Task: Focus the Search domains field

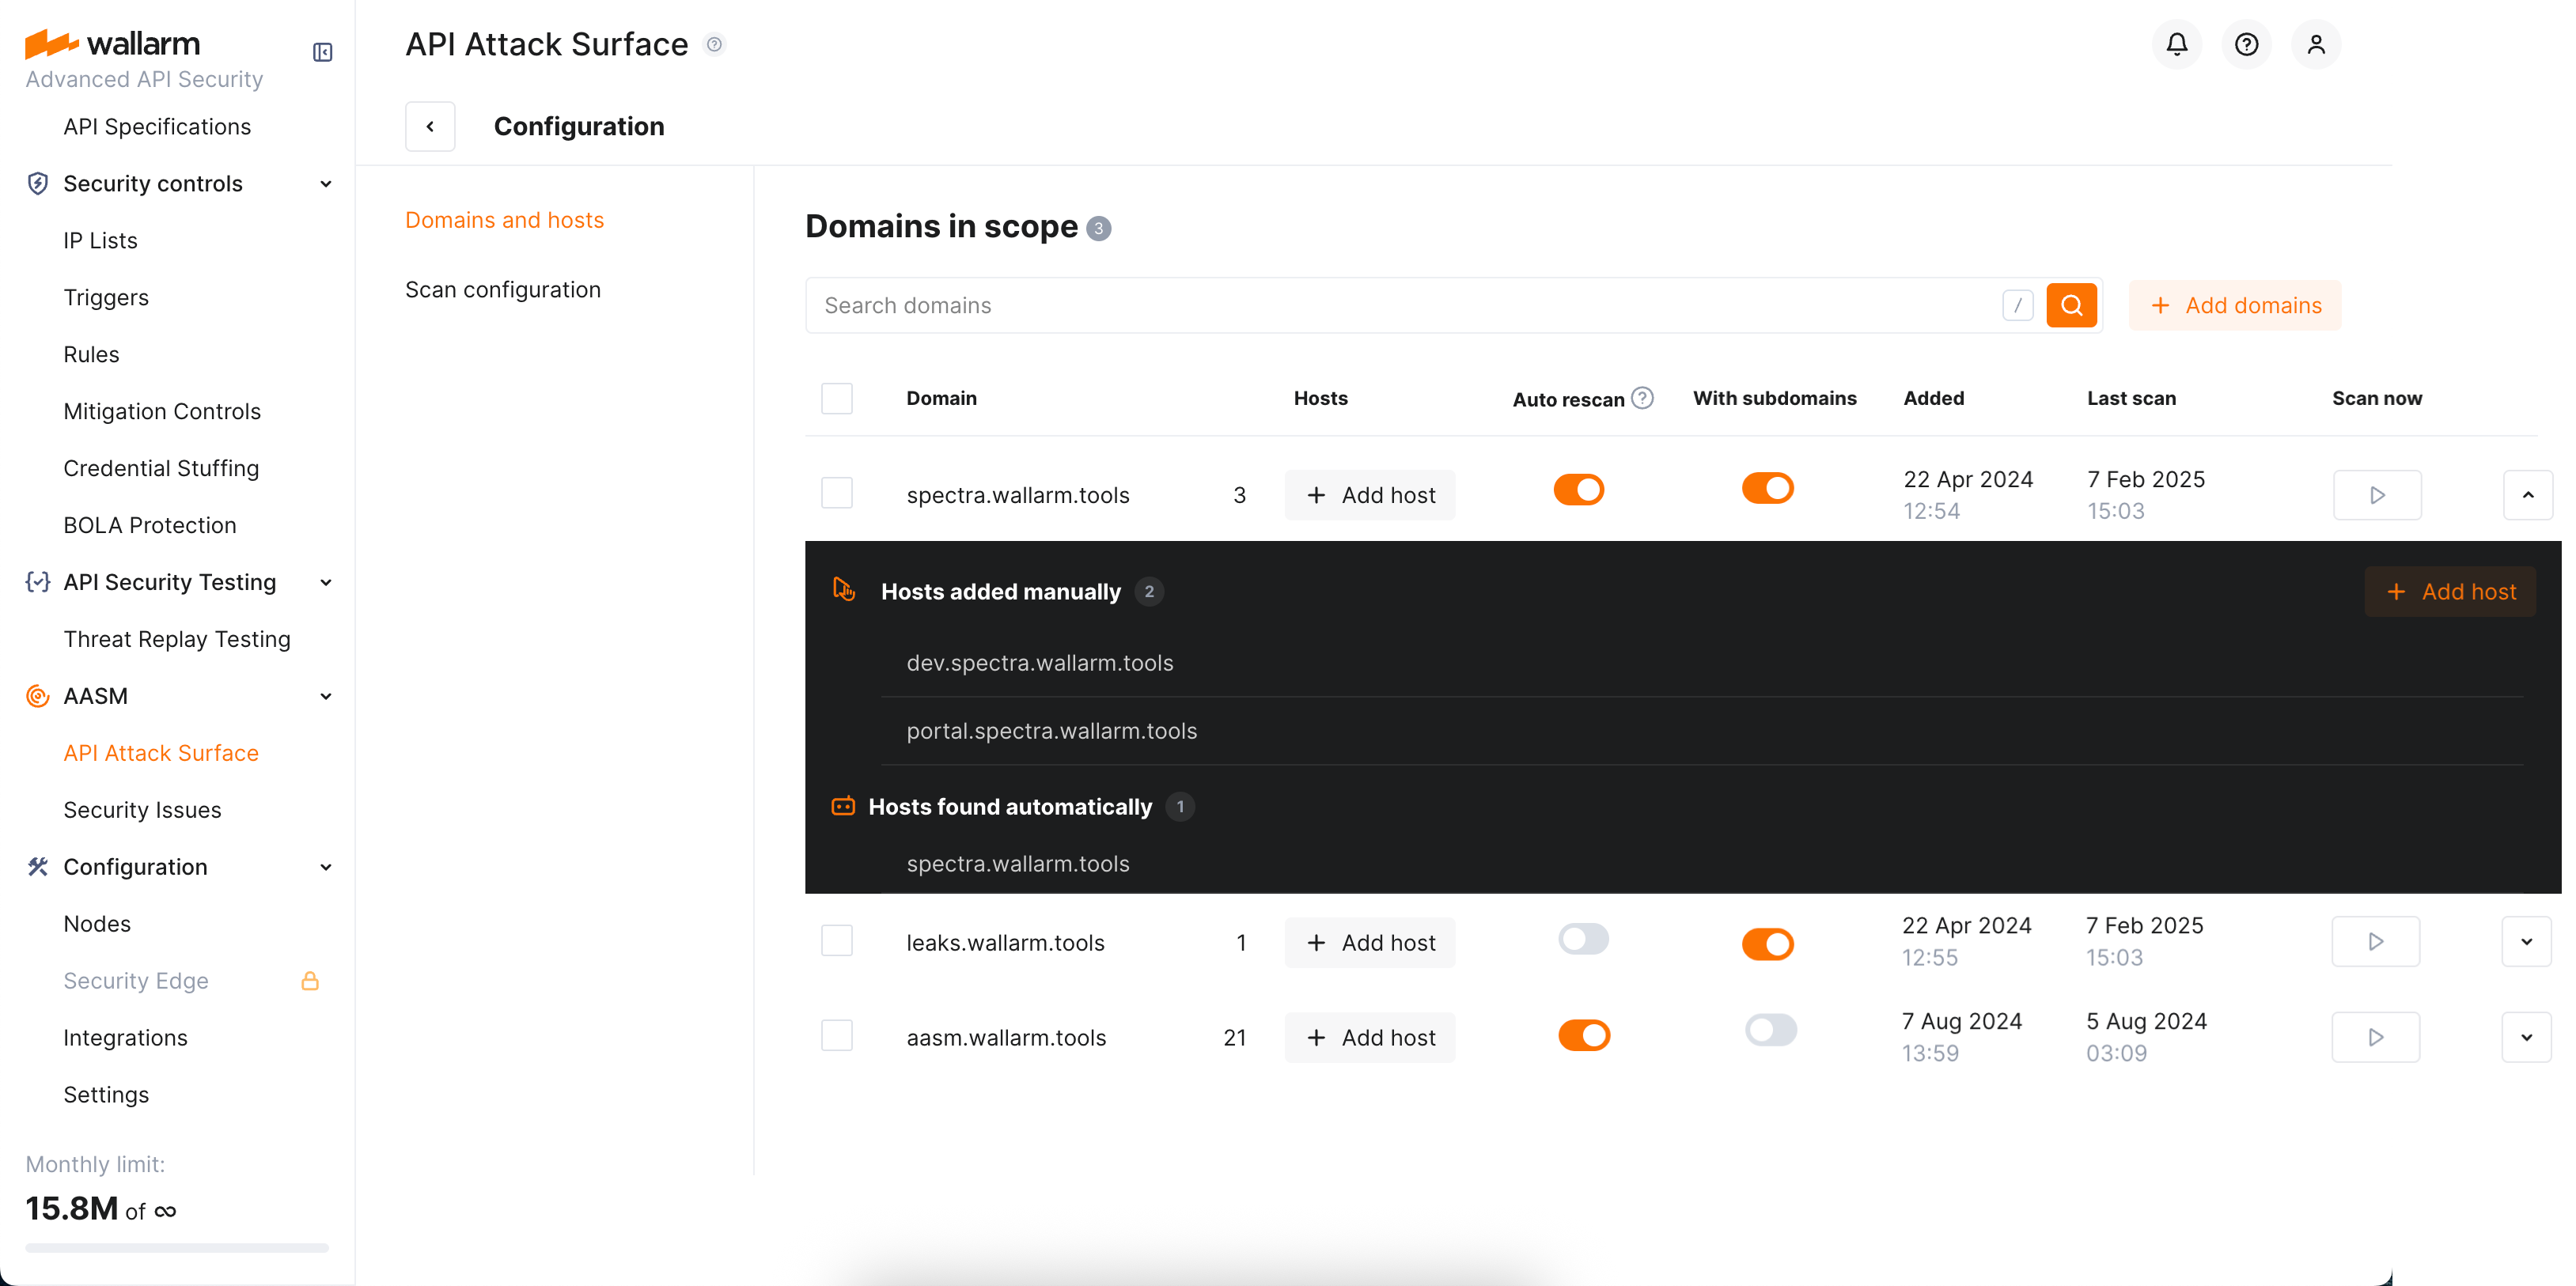Action: click(1400, 305)
